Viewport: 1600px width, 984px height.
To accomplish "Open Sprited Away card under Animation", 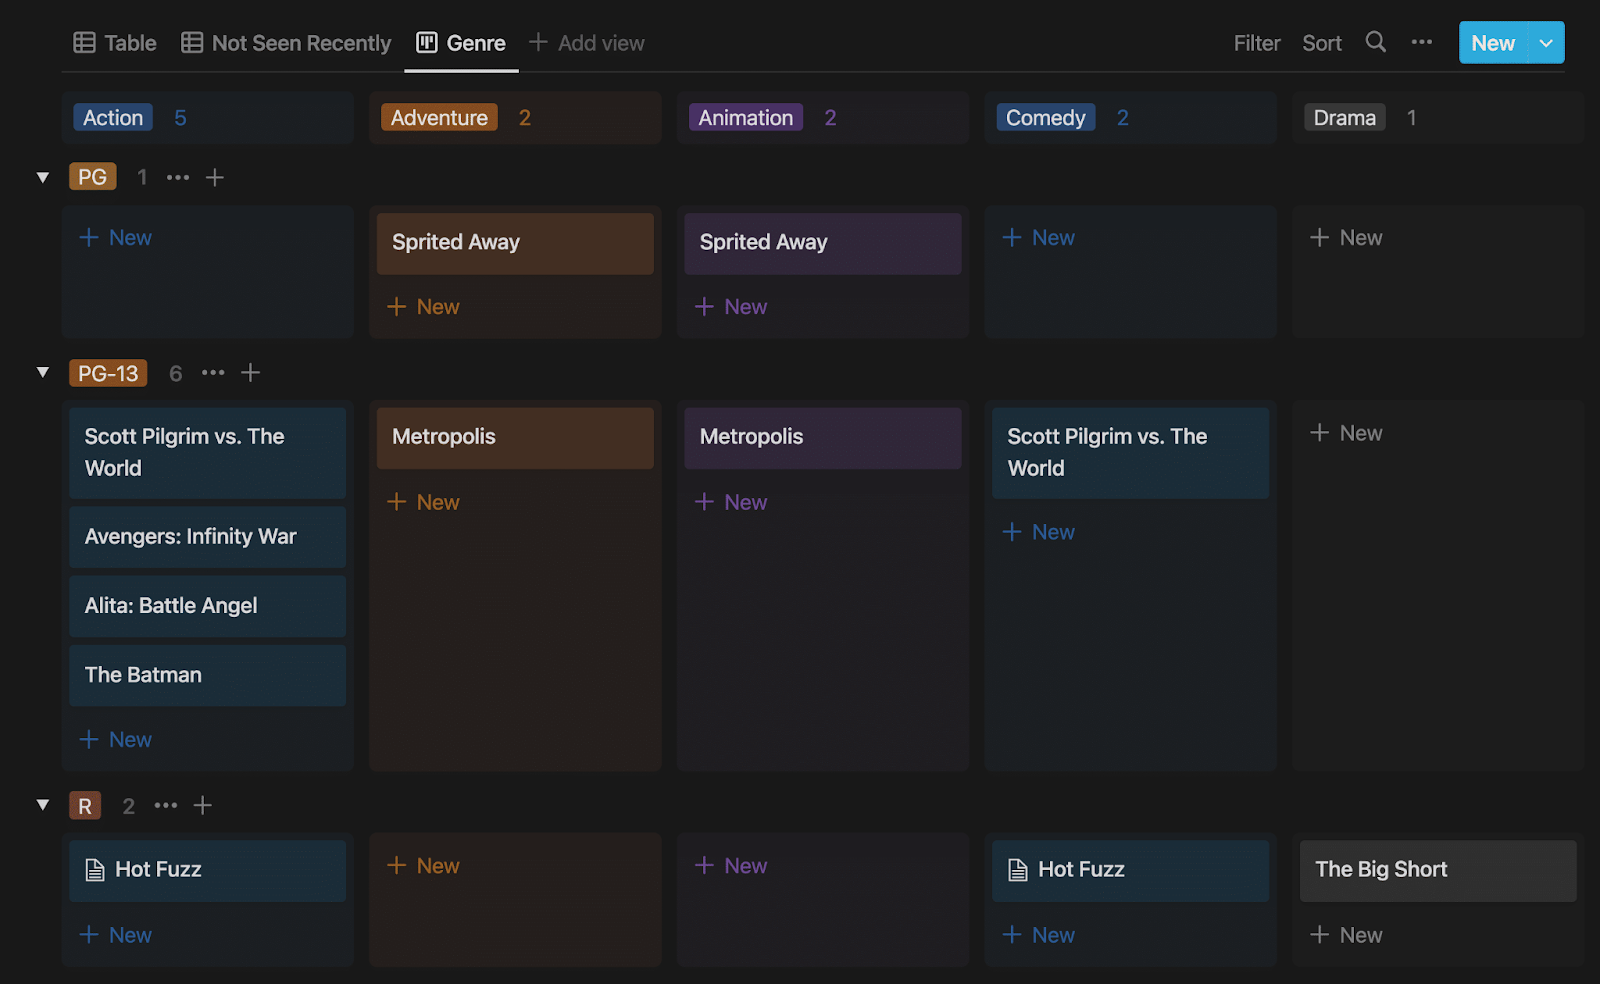I will [x=823, y=243].
